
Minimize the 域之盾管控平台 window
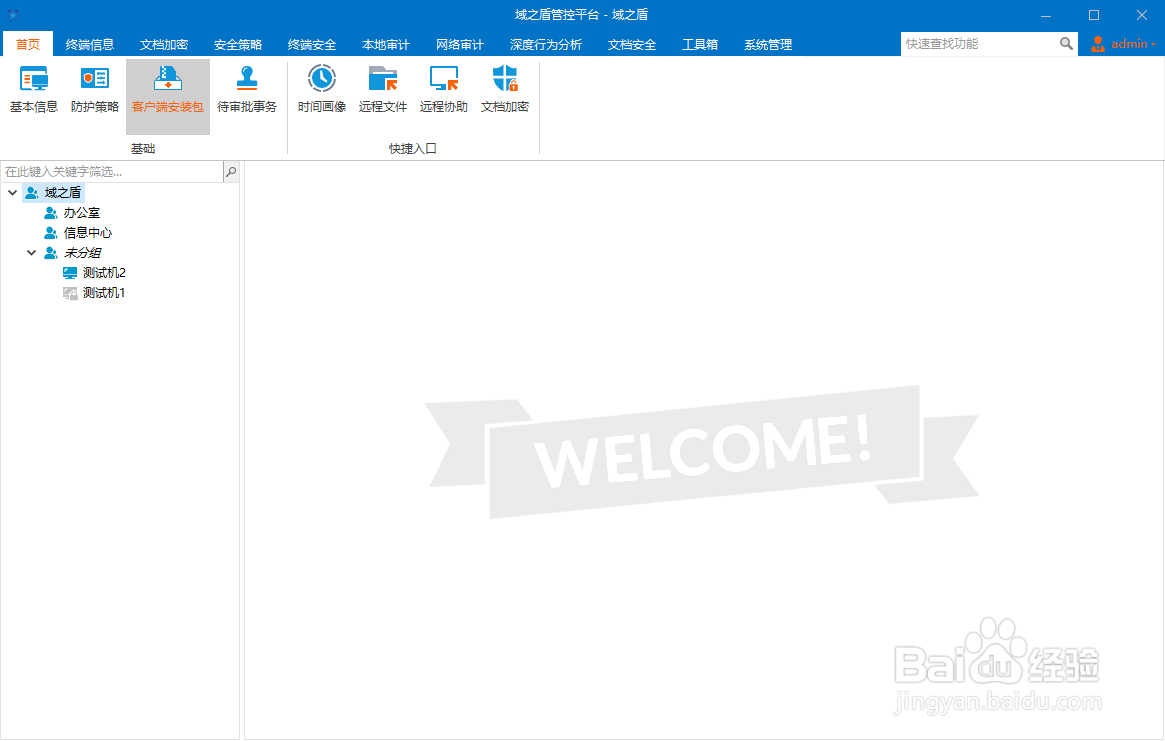coord(1046,15)
